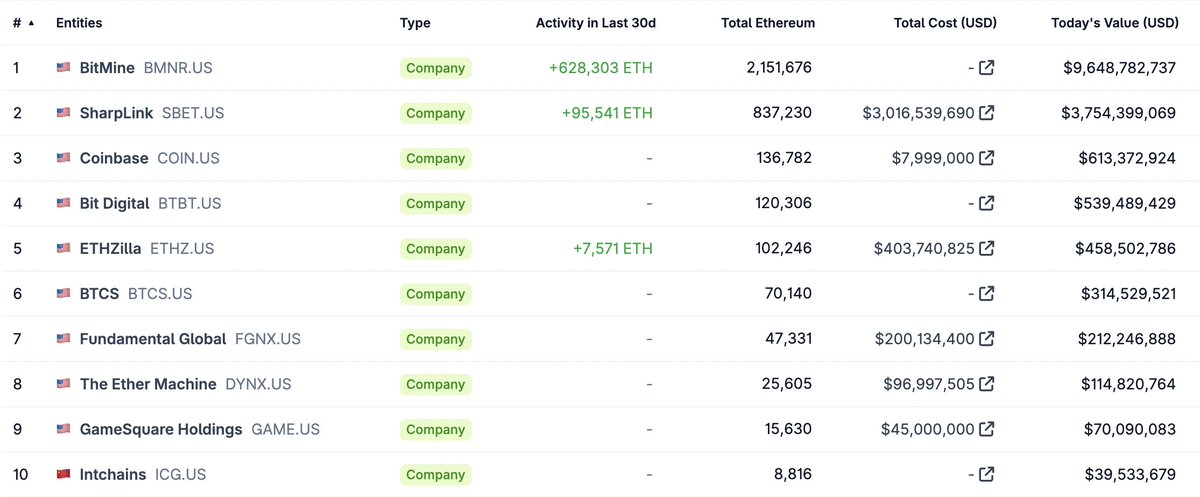Sort by the # rank column arrow

[x=31, y=23]
